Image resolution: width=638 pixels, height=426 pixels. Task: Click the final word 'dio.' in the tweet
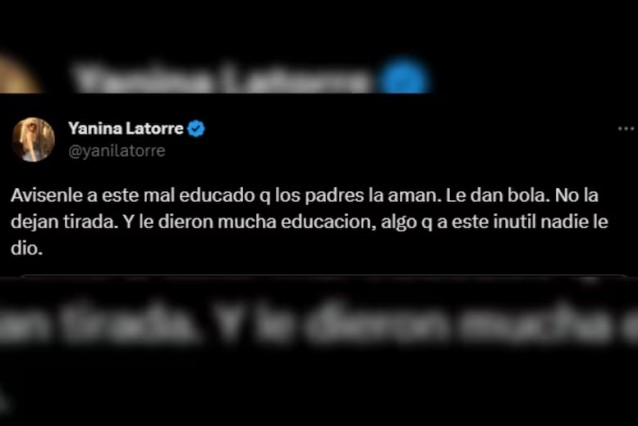click(27, 248)
